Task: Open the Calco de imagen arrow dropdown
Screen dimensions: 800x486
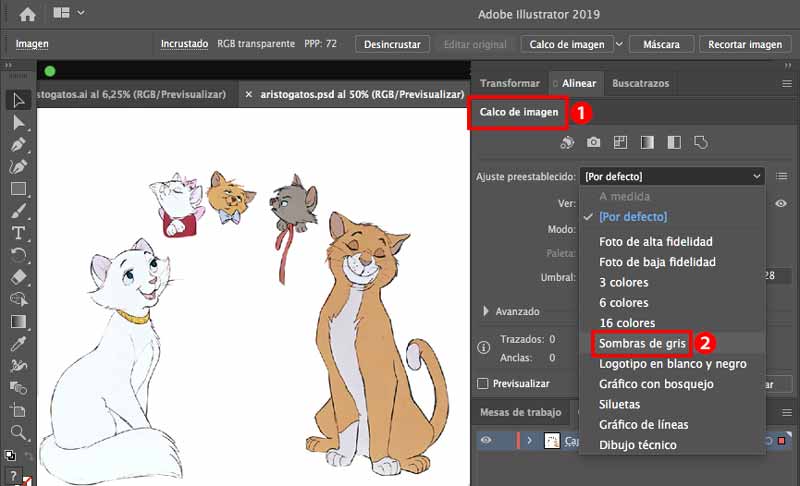Action: click(619, 44)
